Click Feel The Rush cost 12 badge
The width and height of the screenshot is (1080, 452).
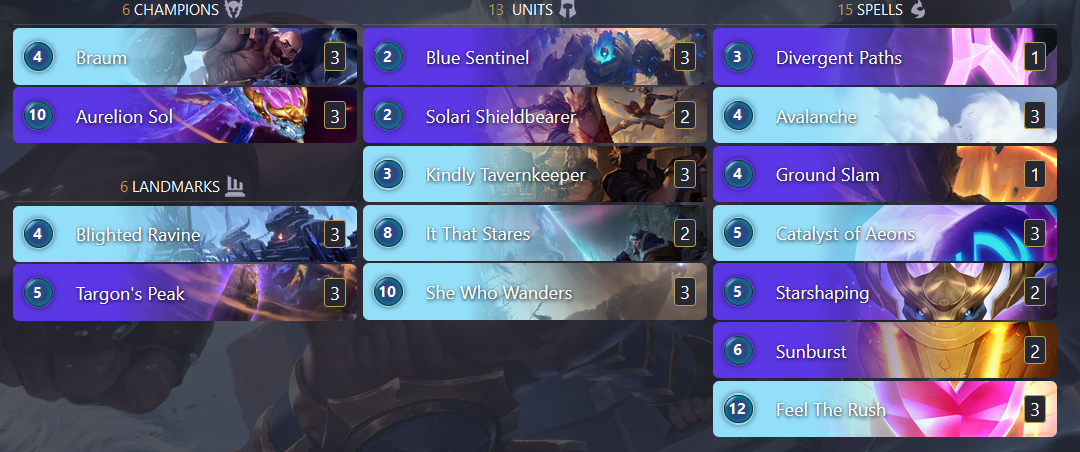738,409
